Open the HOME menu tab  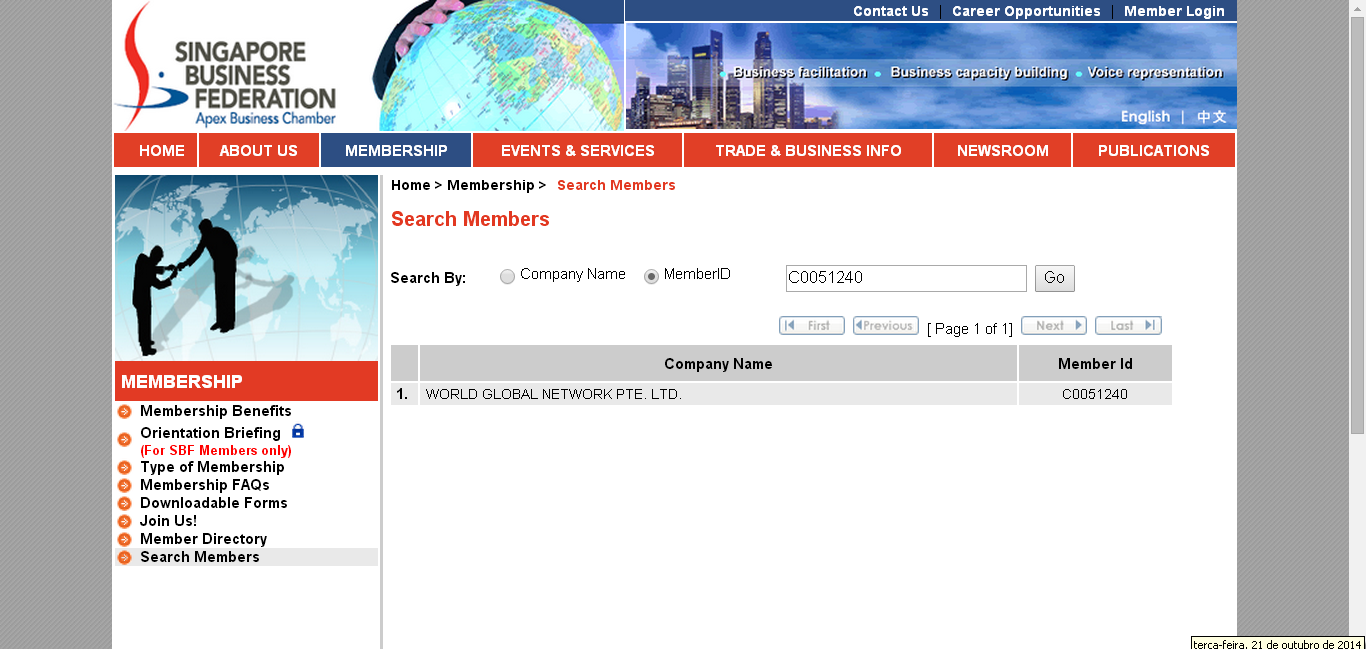[156, 150]
